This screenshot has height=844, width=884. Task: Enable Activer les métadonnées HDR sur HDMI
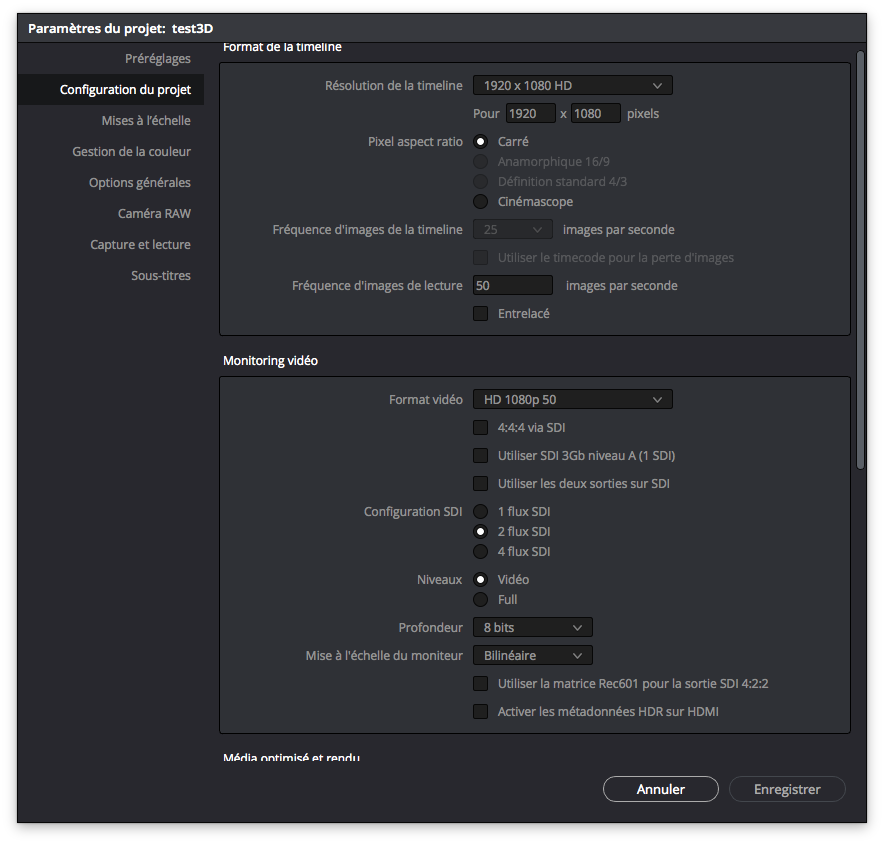click(481, 712)
